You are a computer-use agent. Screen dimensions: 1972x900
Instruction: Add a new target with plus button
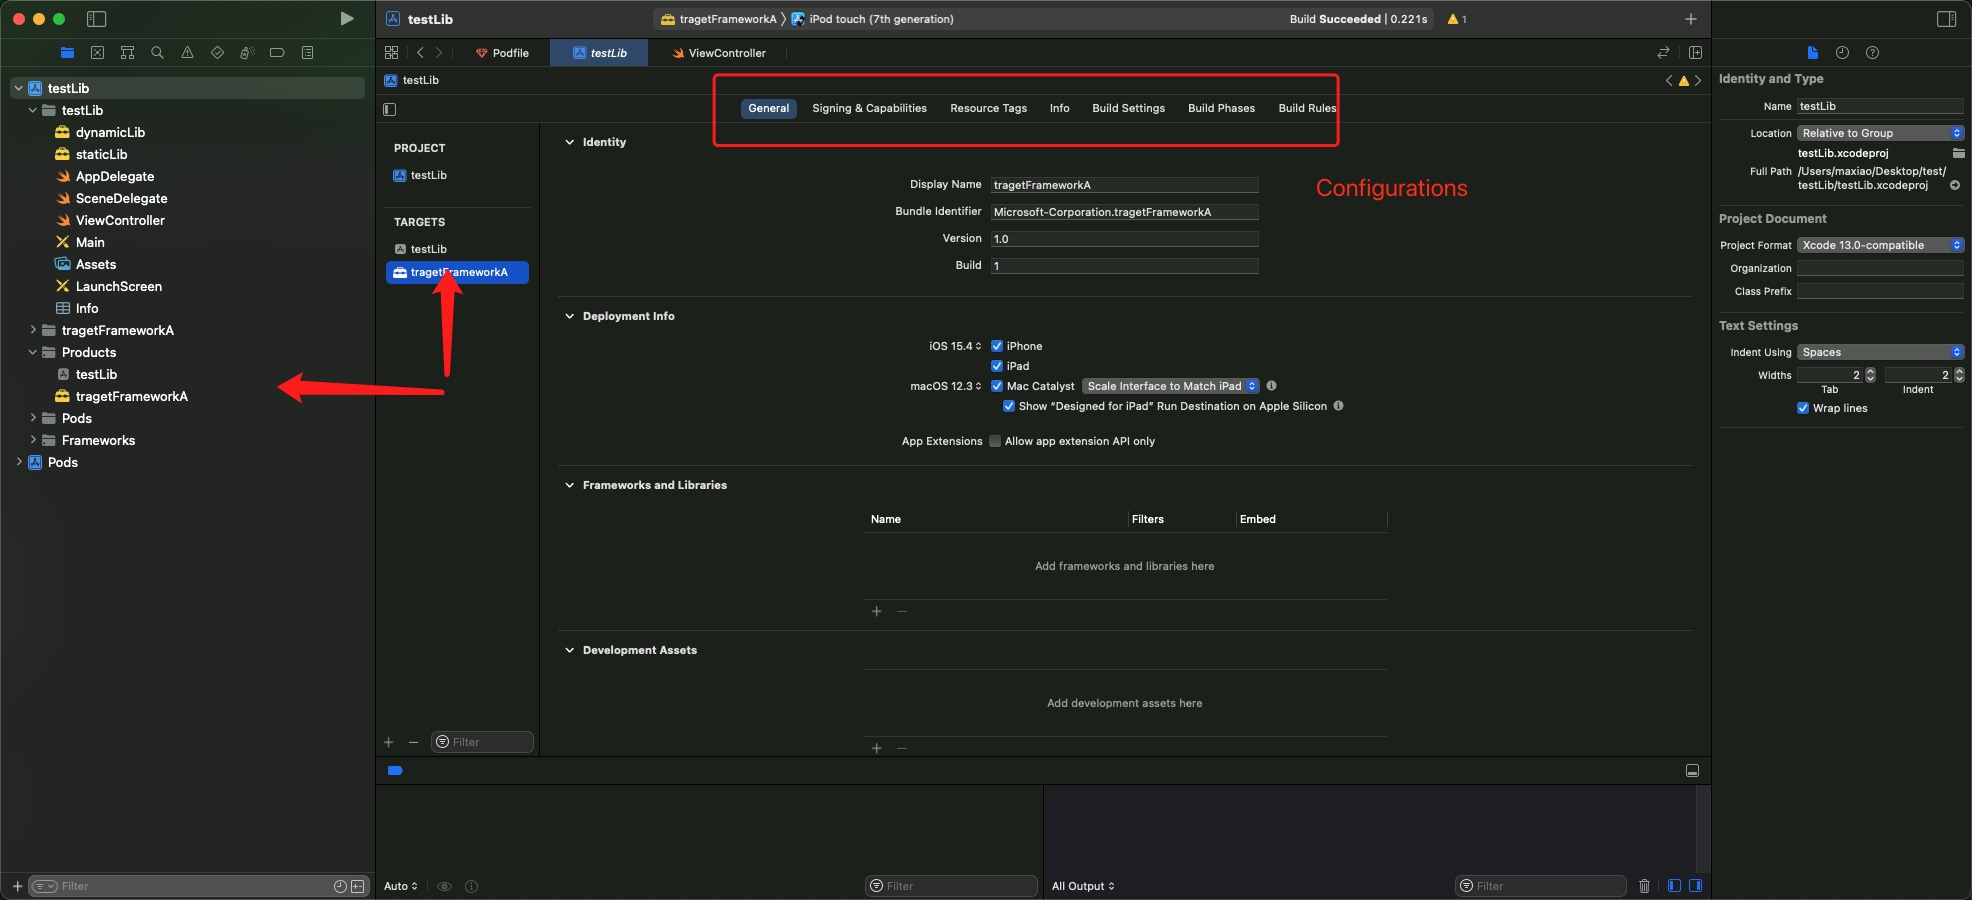(x=389, y=742)
